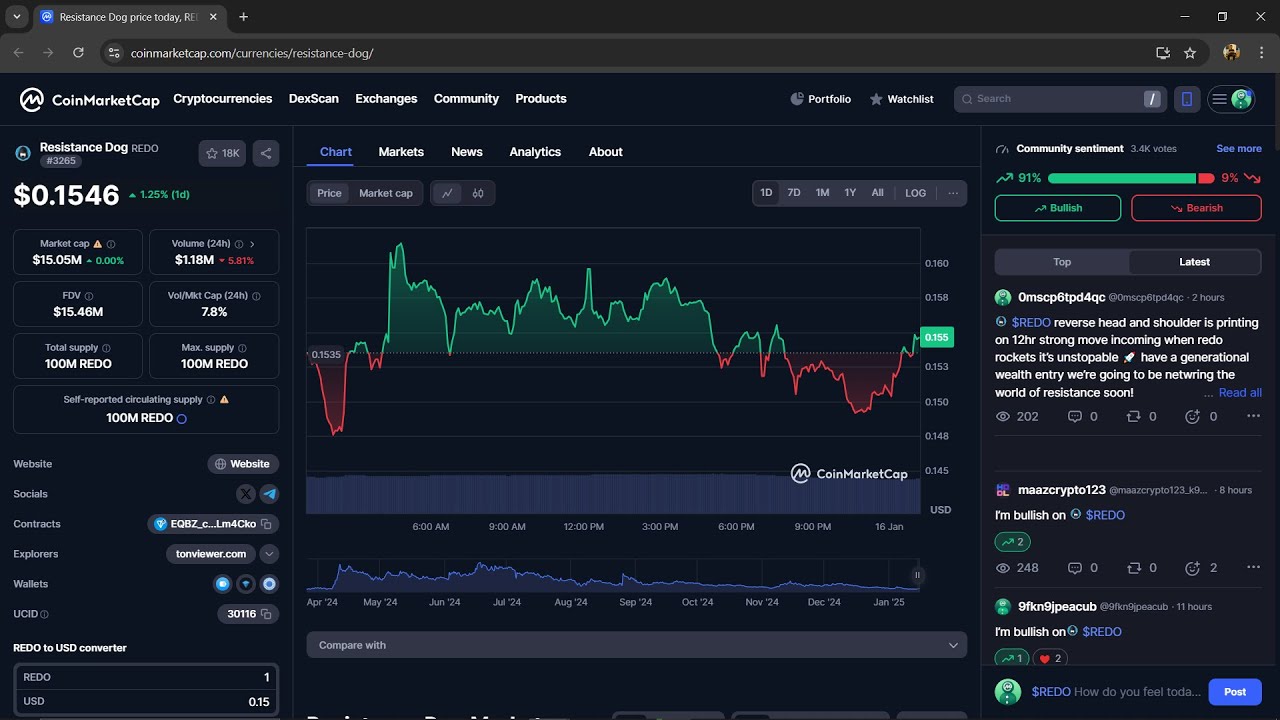Open three-dot chart options menu
The image size is (1280, 720).
953,193
